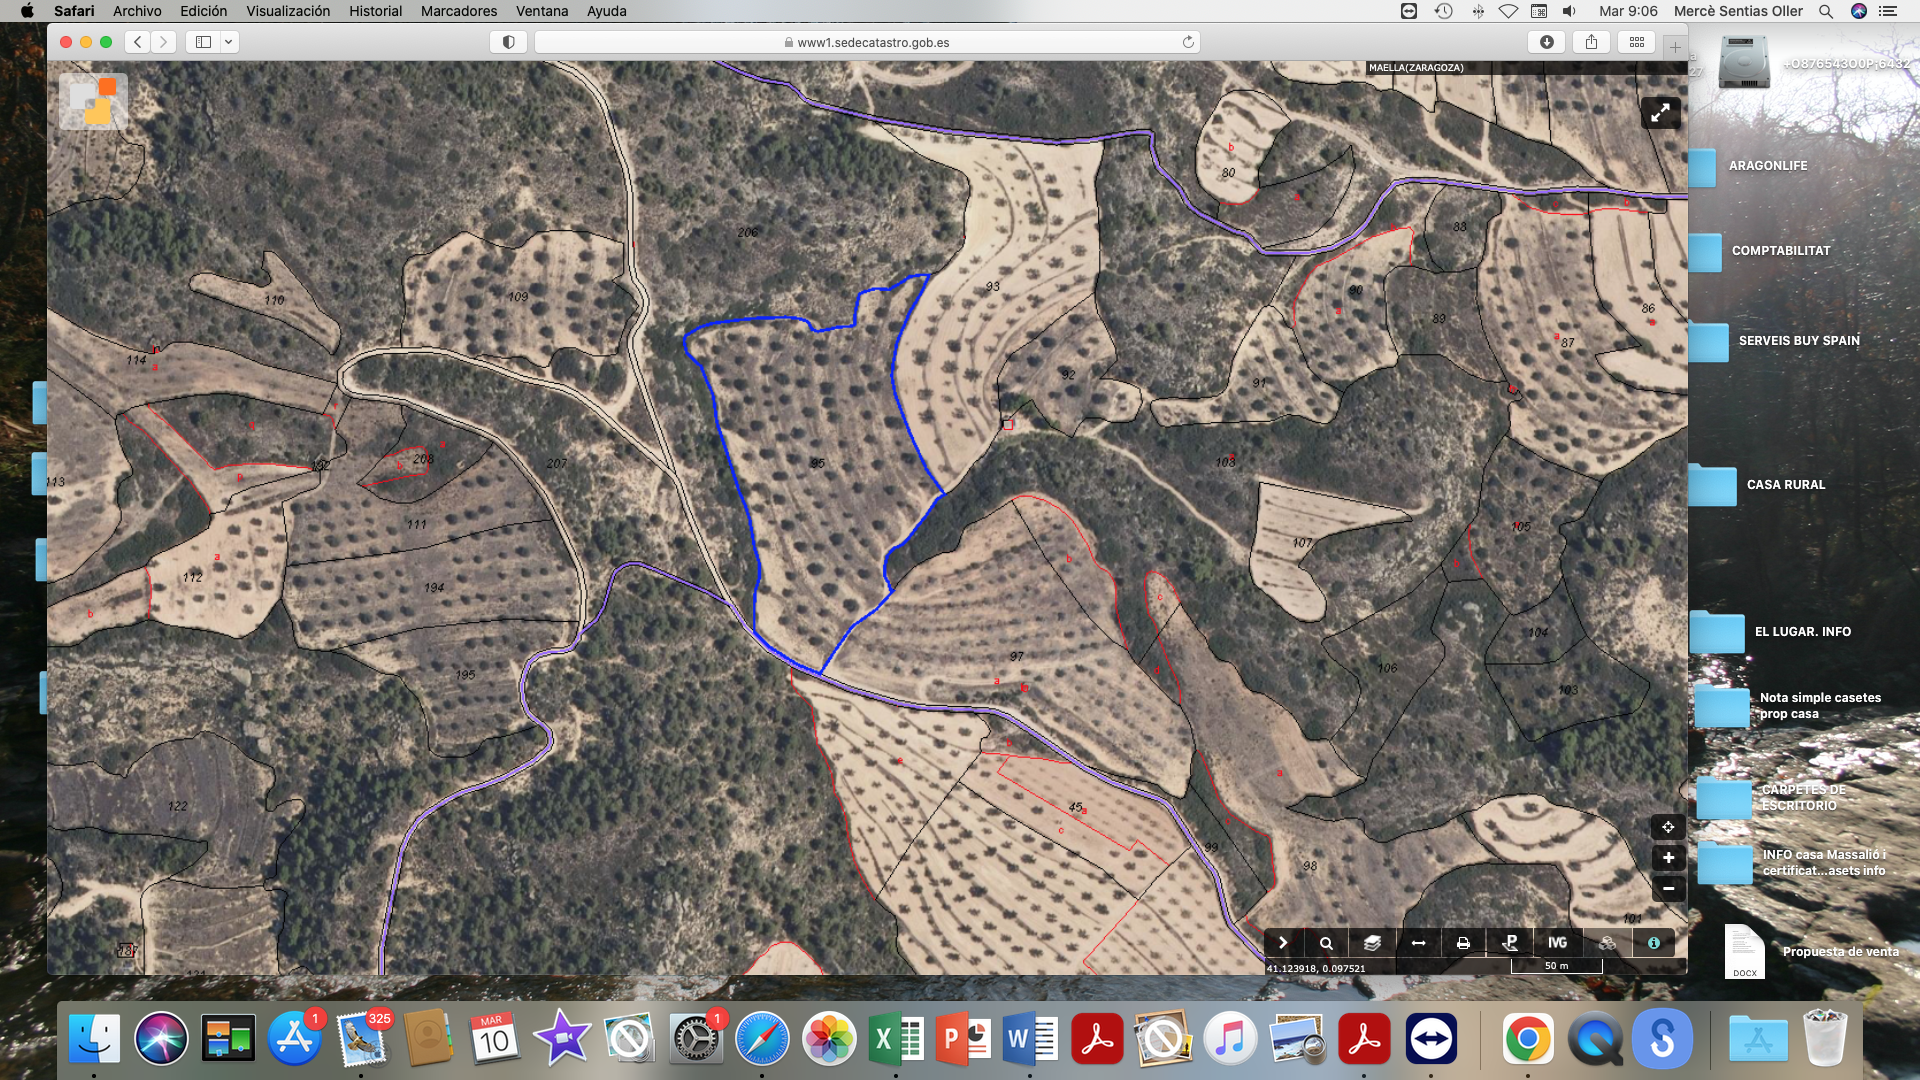This screenshot has height=1080, width=1920.
Task: Center map with the locate crosshair button
Action: (x=1668, y=827)
